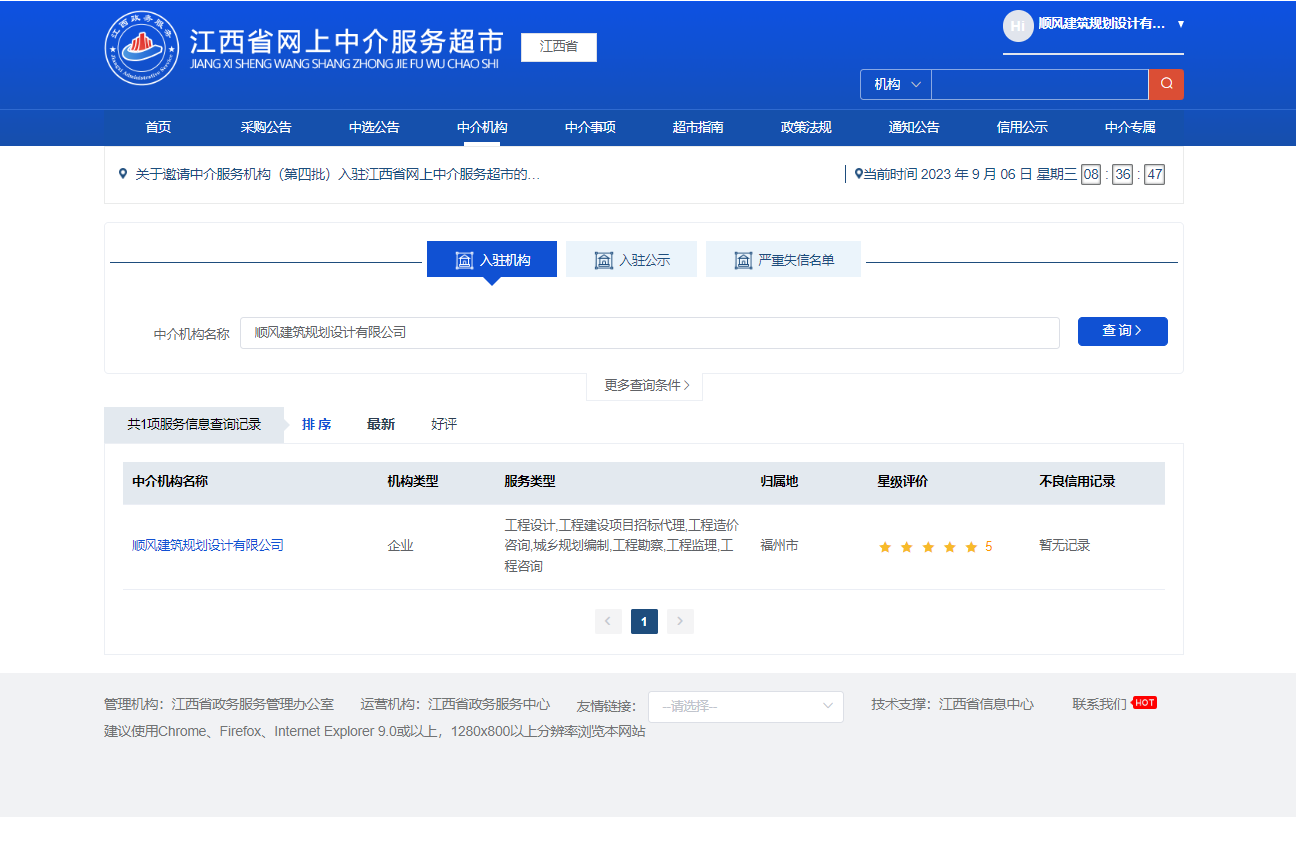Click the site title 江西省网上中介服务超市
This screenshot has height=864, width=1296.
tap(347, 41)
